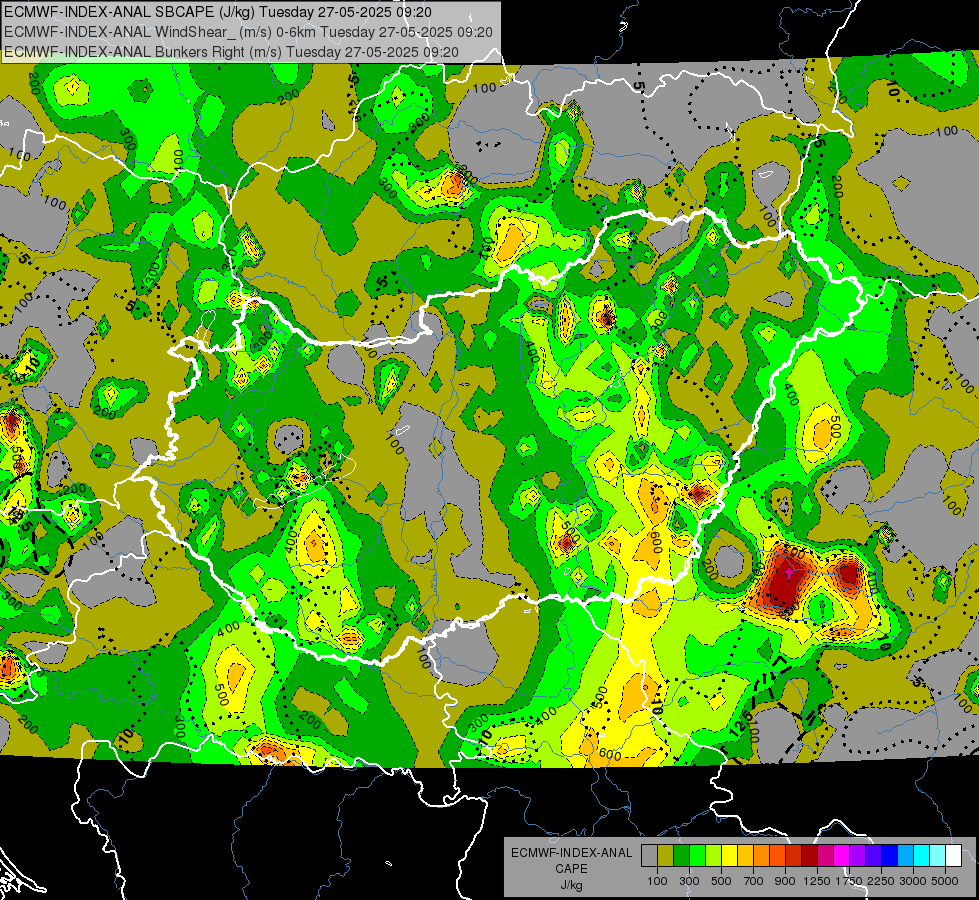Select the yellow legend swatch right of 500
Screen dimensions: 979x900
[730, 856]
